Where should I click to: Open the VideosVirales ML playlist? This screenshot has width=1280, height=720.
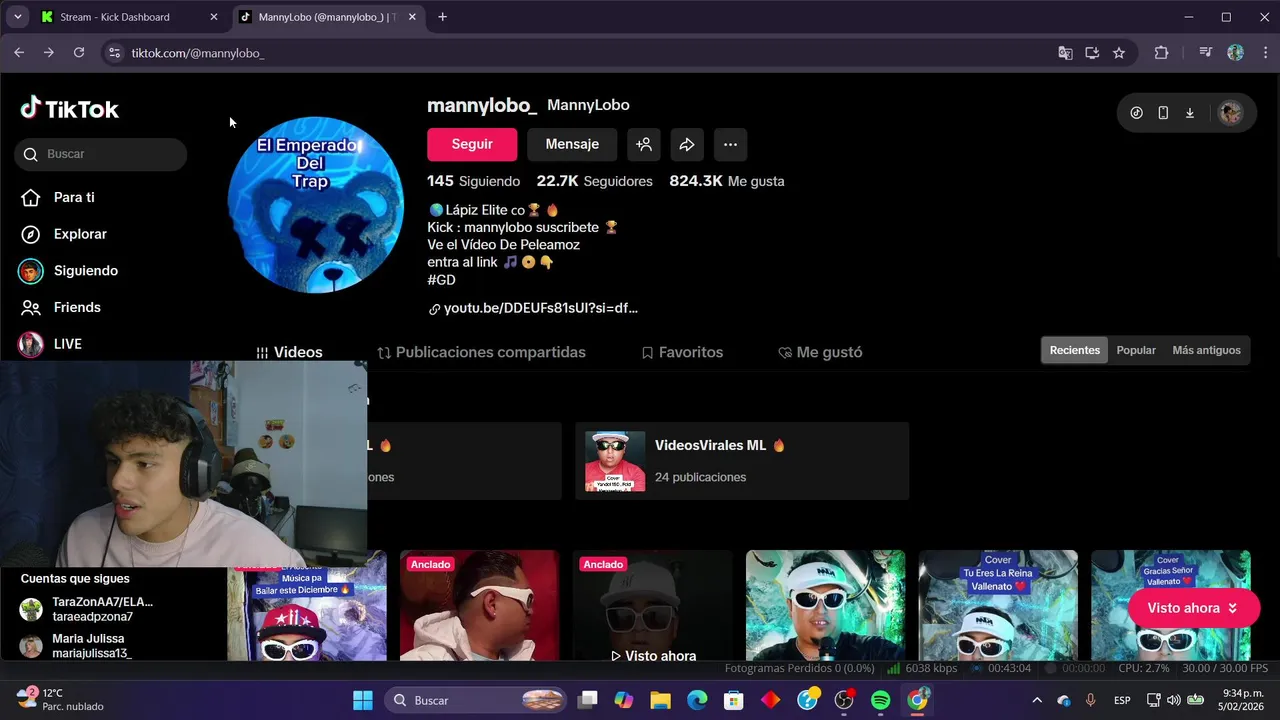click(x=742, y=461)
